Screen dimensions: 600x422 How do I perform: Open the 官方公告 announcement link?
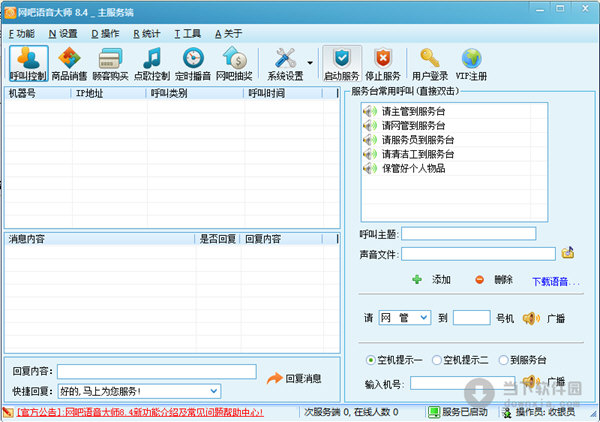(140, 412)
